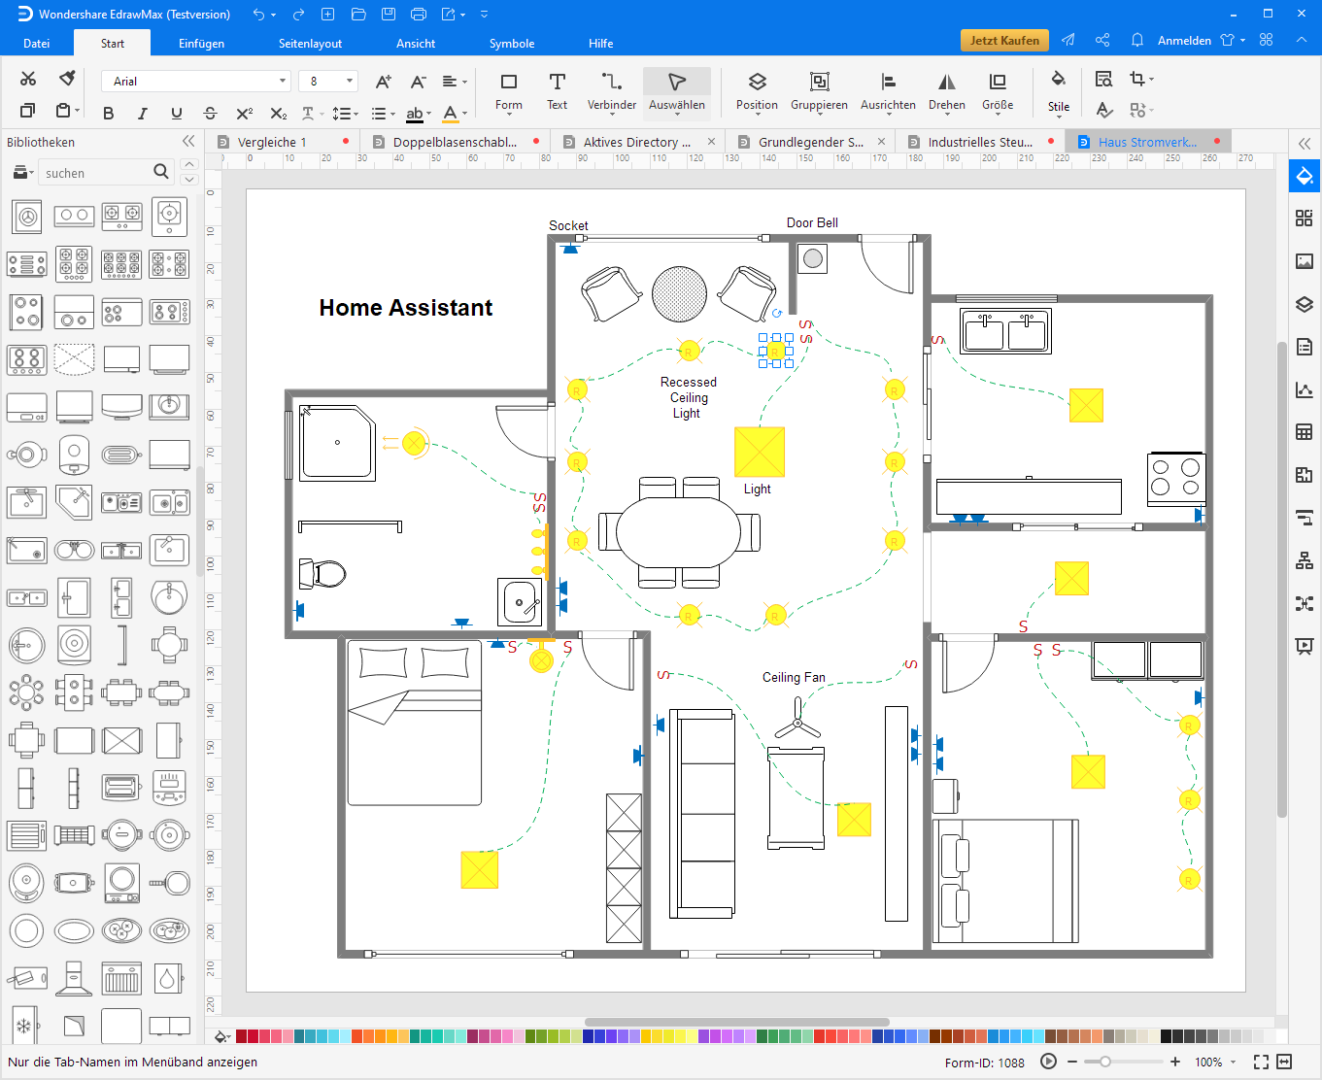Viewport: 1322px width, 1080px height.
Task: Expand the font size dropdown
Action: click(349, 81)
